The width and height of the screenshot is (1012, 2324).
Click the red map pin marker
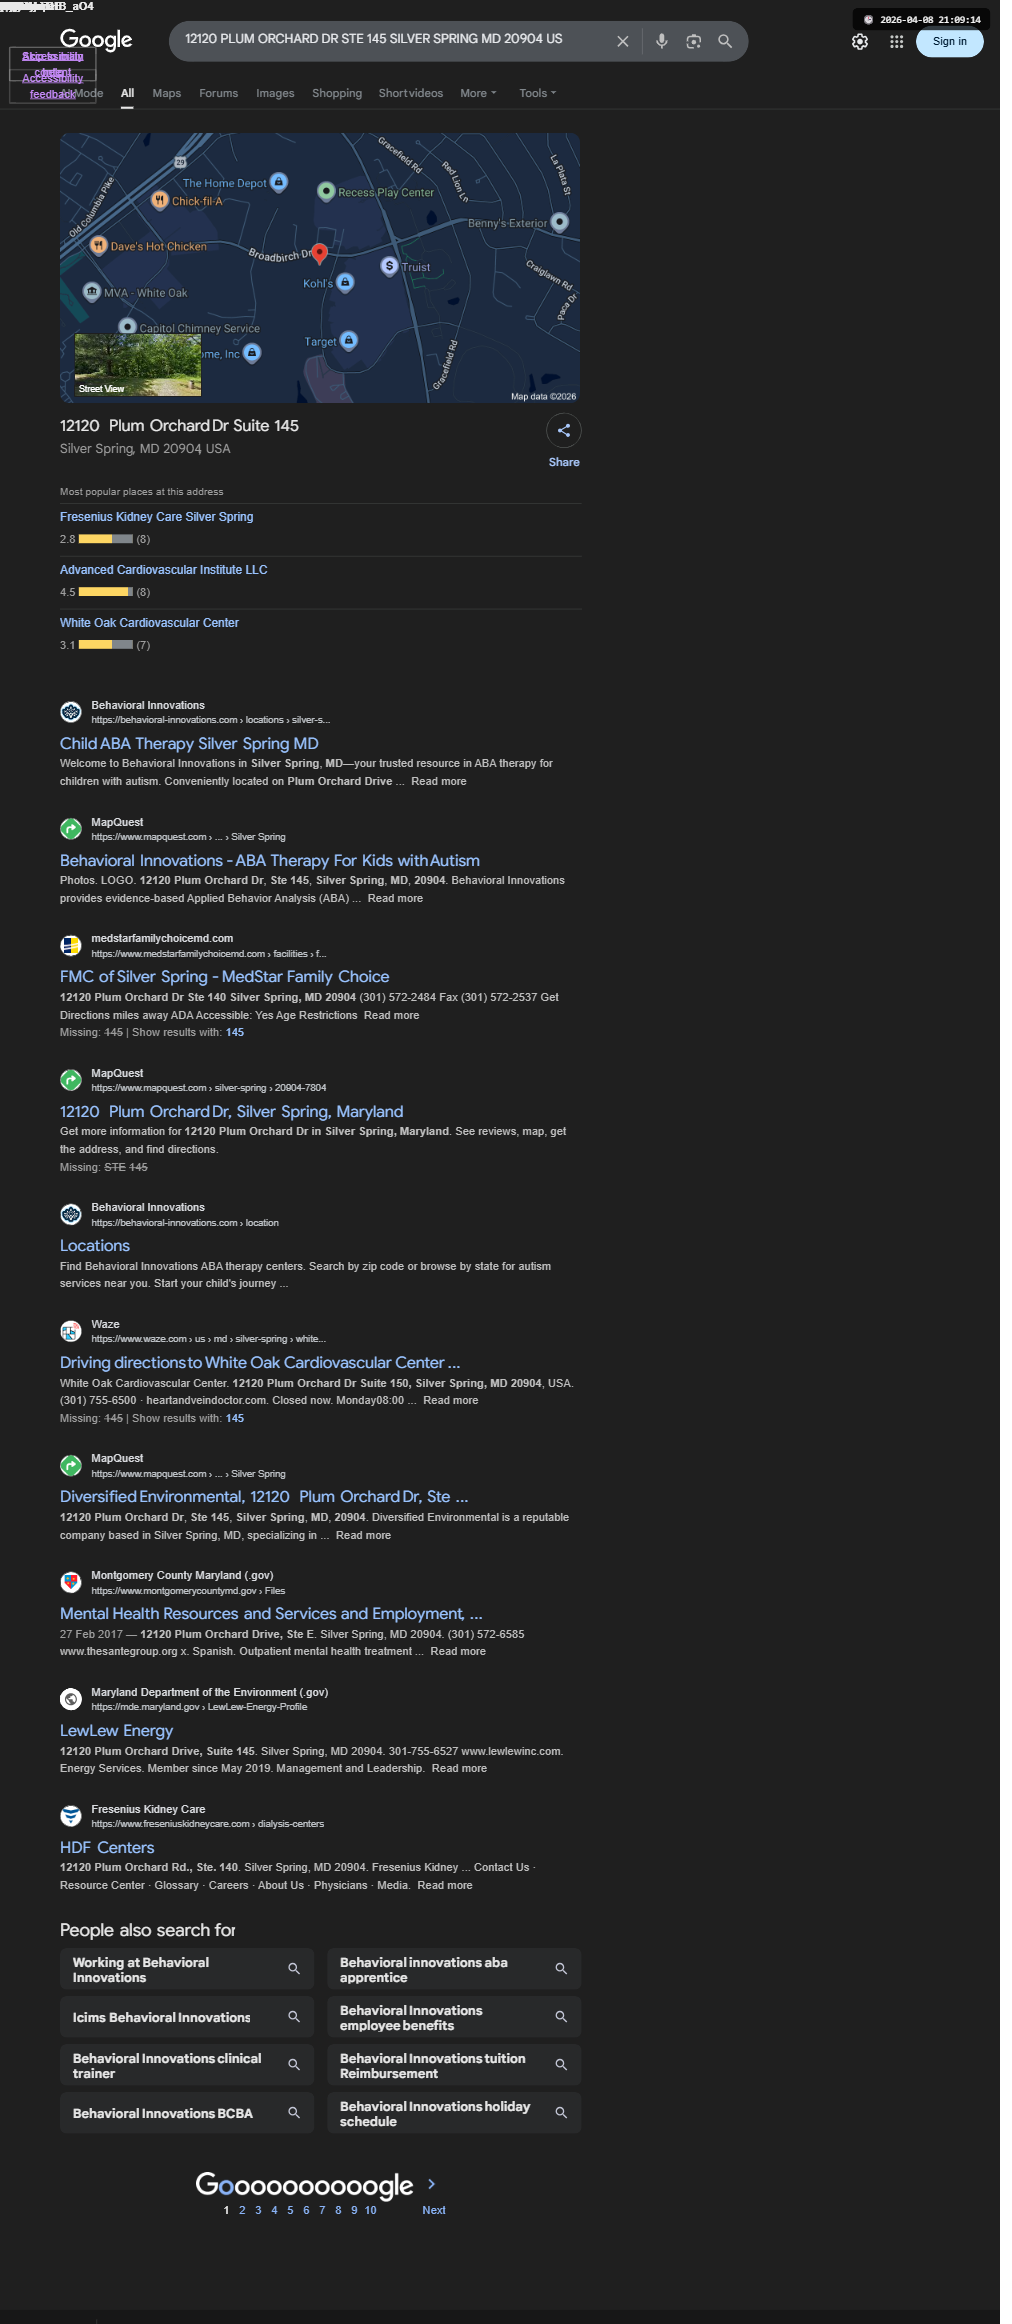(319, 253)
